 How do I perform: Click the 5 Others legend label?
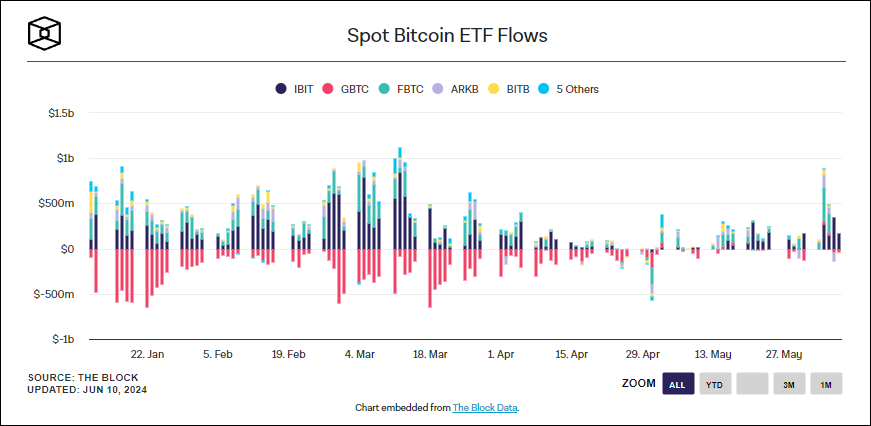[x=577, y=89]
